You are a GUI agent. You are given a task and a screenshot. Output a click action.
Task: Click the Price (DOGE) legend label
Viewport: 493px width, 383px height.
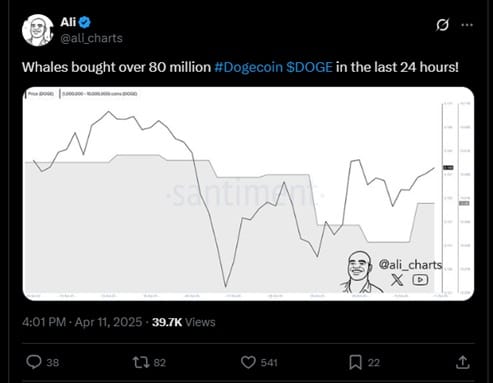pyautogui.click(x=41, y=94)
